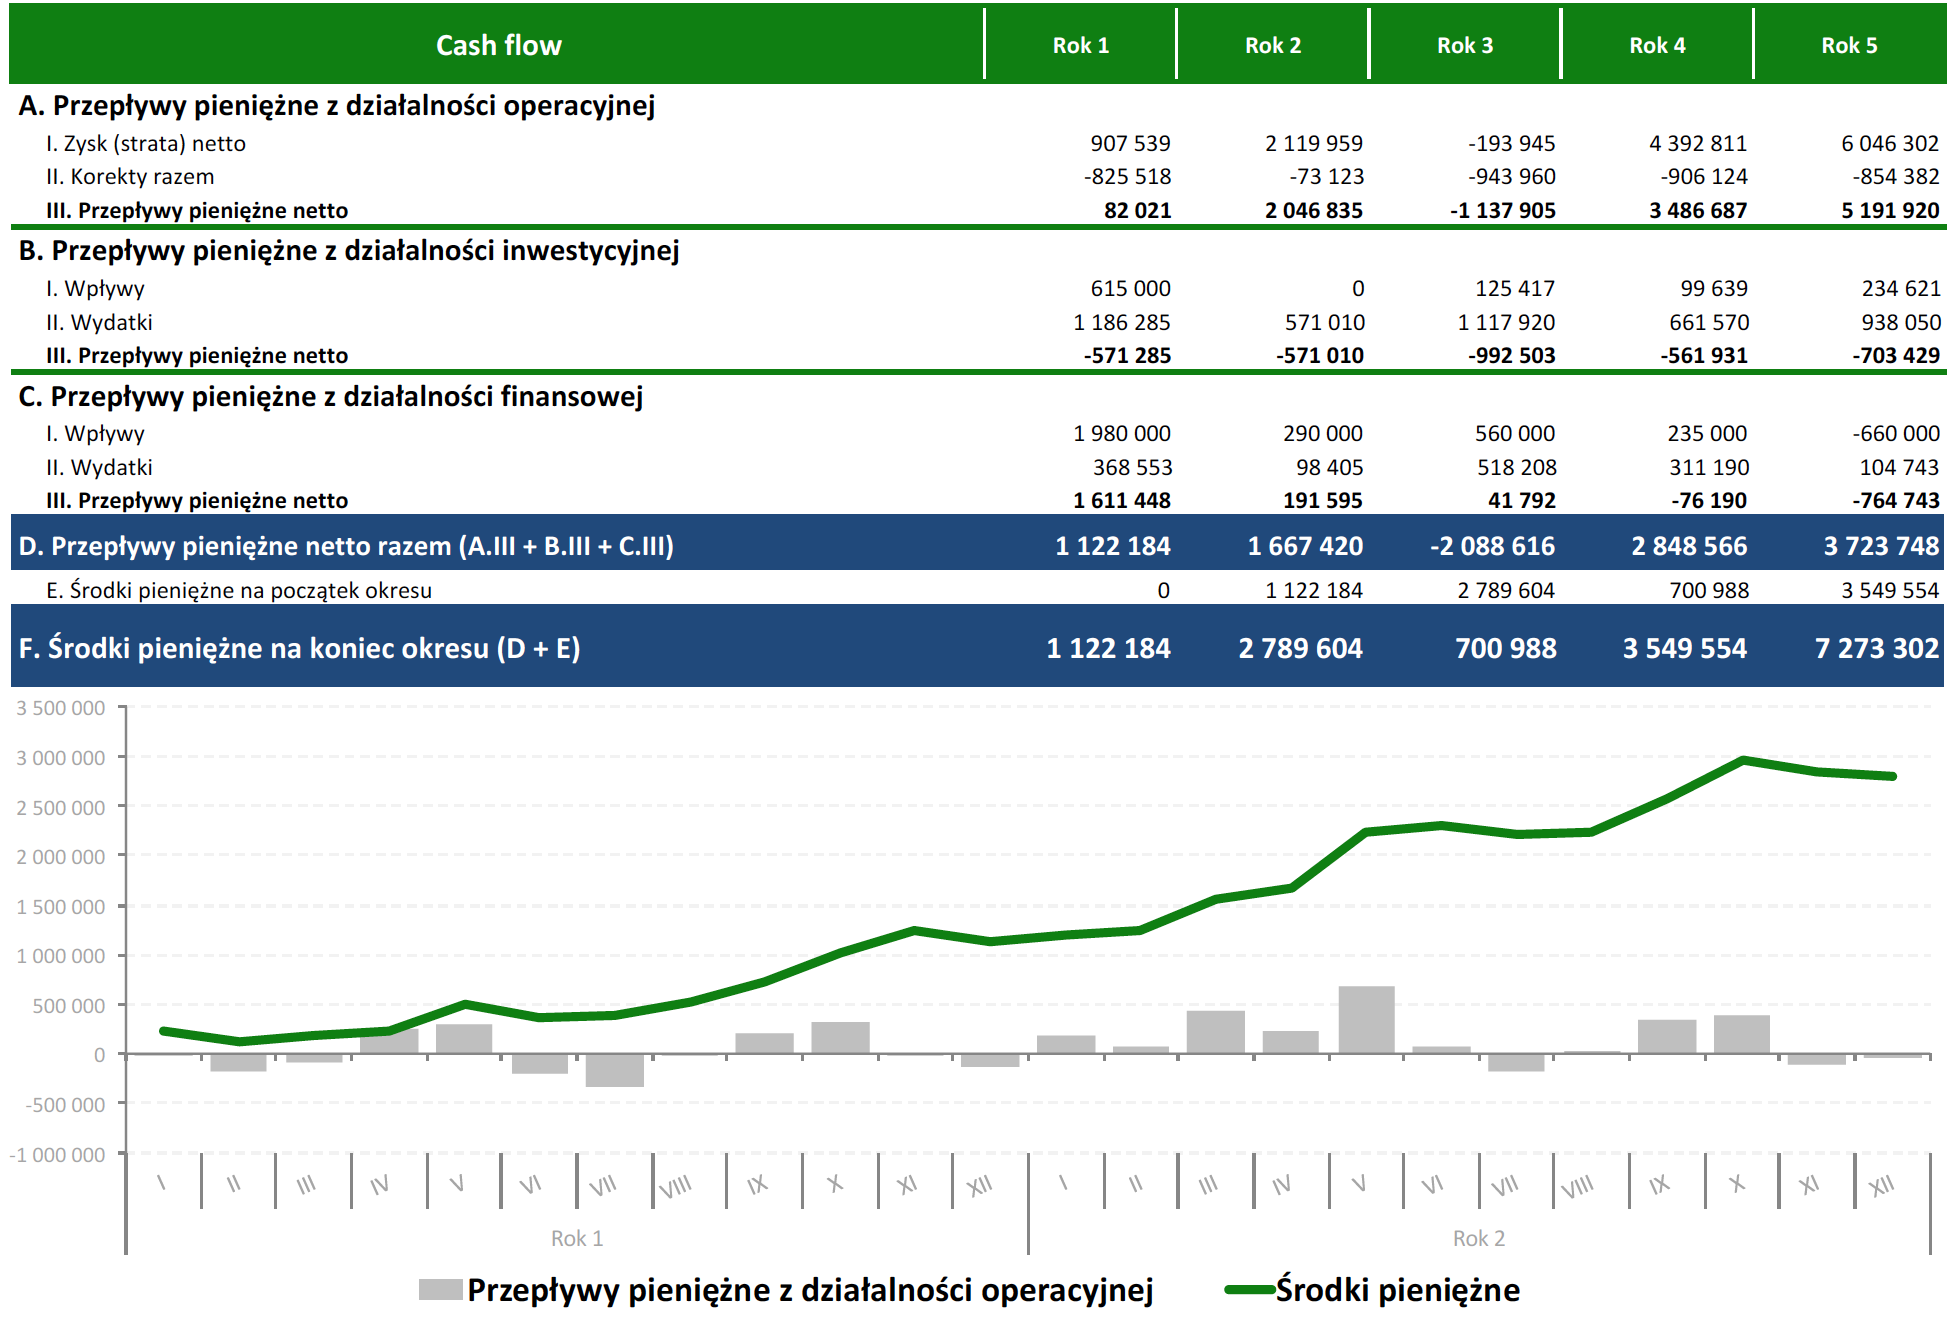This screenshot has width=1957, height=1327.
Task: Click section B investing activities heading
Action: coord(349,251)
